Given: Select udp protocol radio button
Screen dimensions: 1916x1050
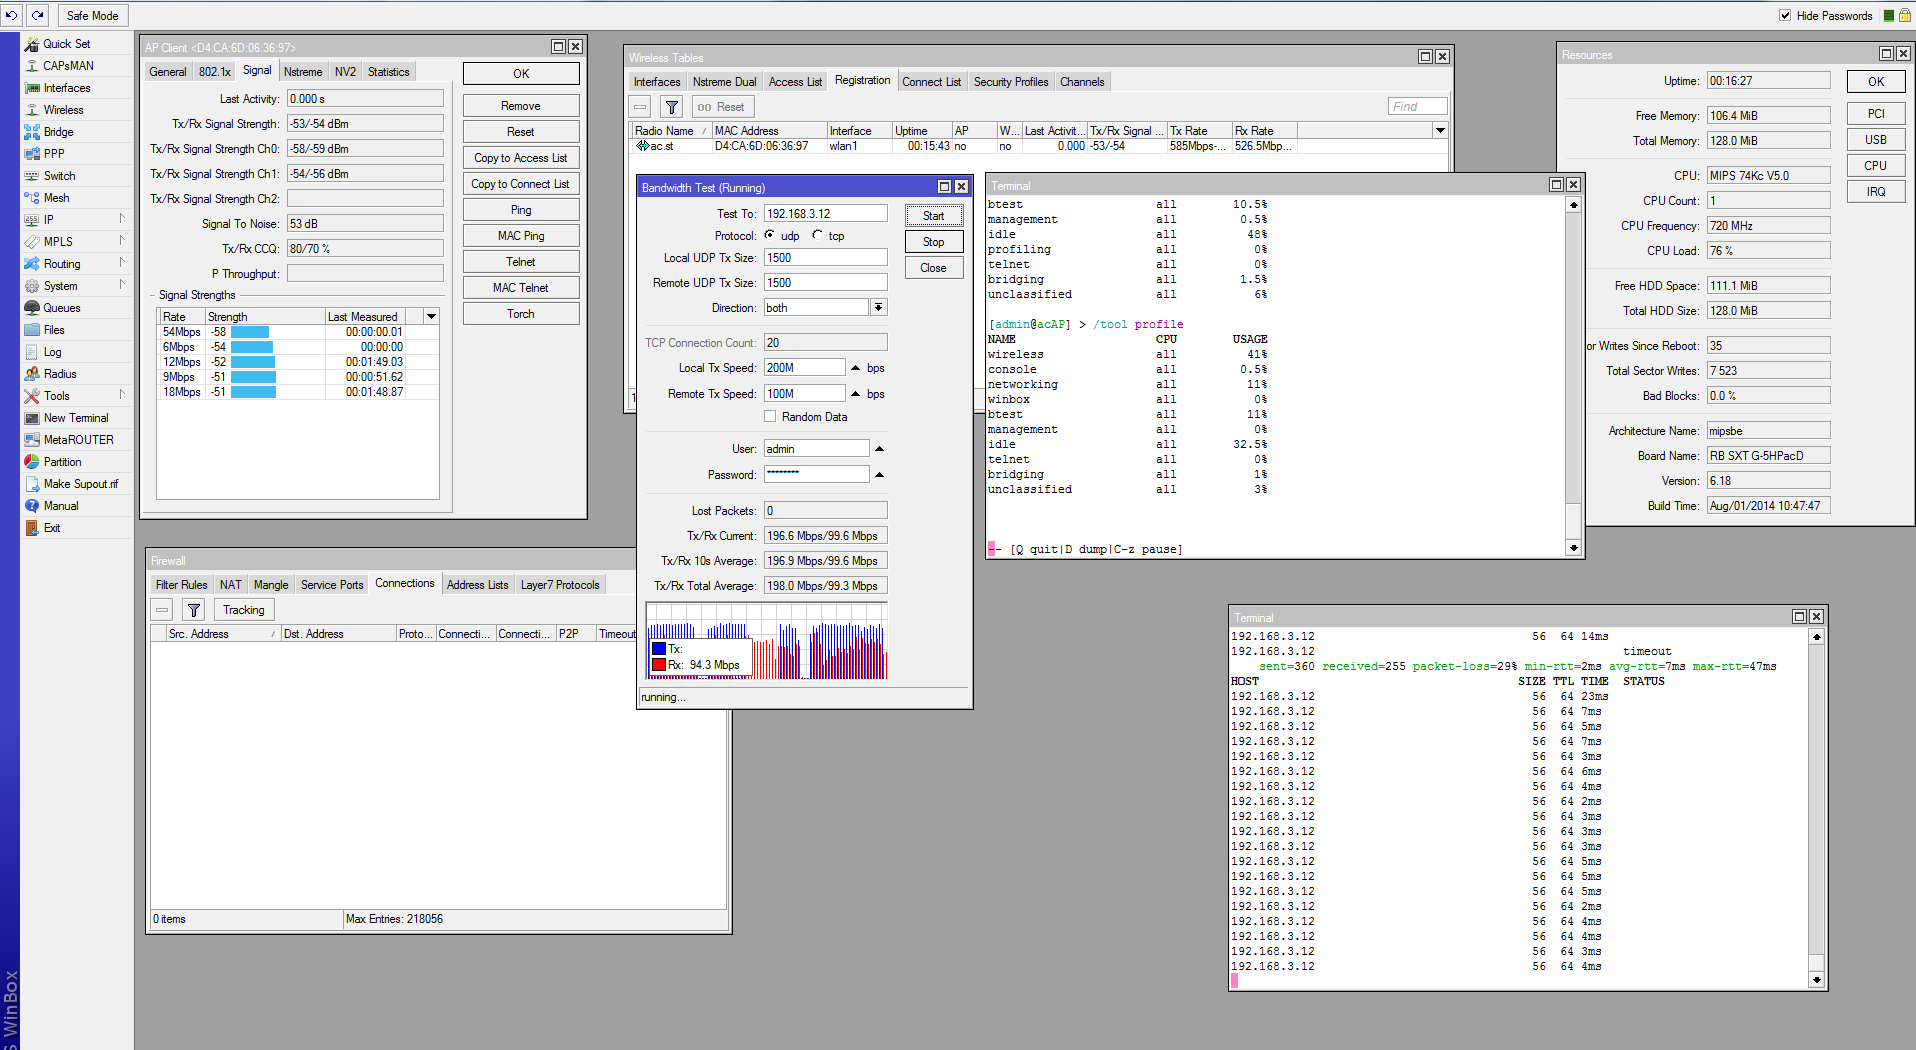Looking at the screenshot, I should [x=769, y=235].
